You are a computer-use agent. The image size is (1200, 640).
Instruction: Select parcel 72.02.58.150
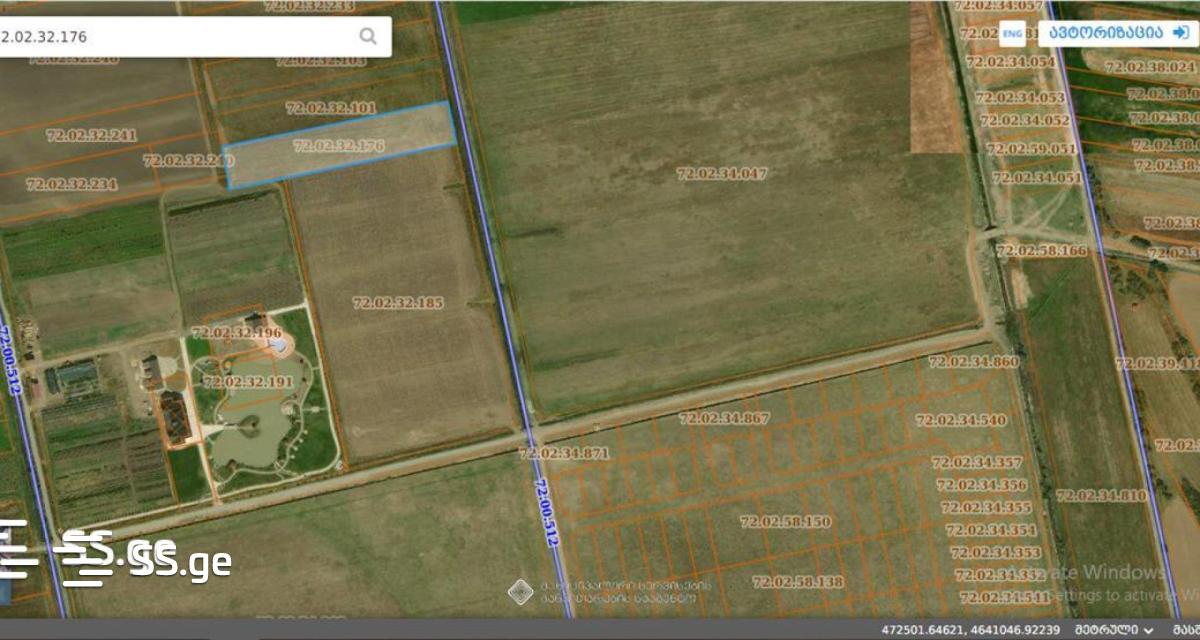tap(785, 521)
